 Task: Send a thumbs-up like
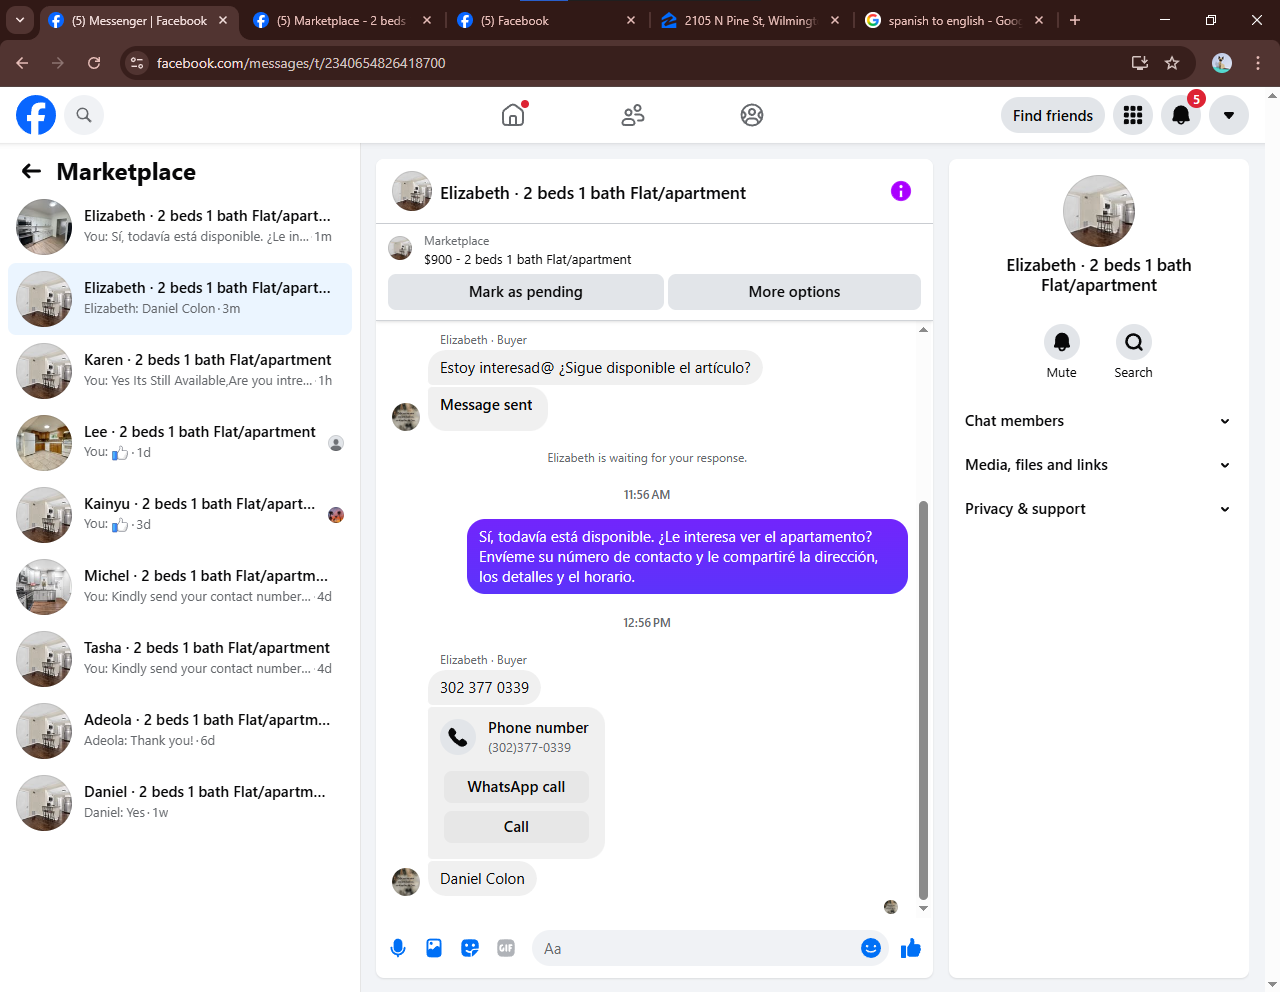[x=911, y=948]
